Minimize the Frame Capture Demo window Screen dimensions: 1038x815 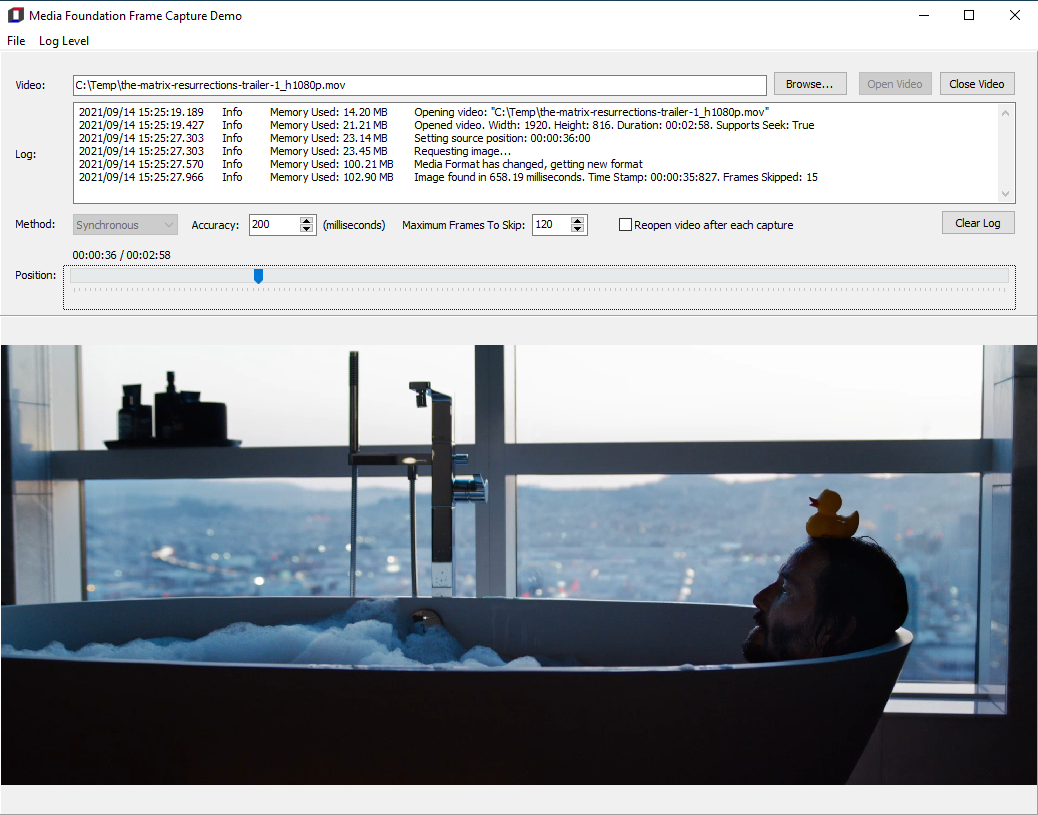coord(924,15)
